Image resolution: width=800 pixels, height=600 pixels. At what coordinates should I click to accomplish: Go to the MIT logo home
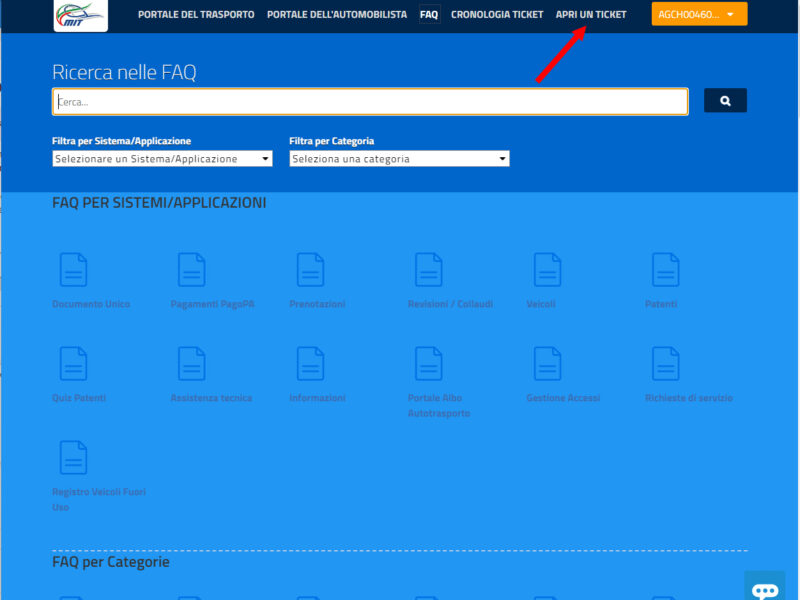pos(81,15)
